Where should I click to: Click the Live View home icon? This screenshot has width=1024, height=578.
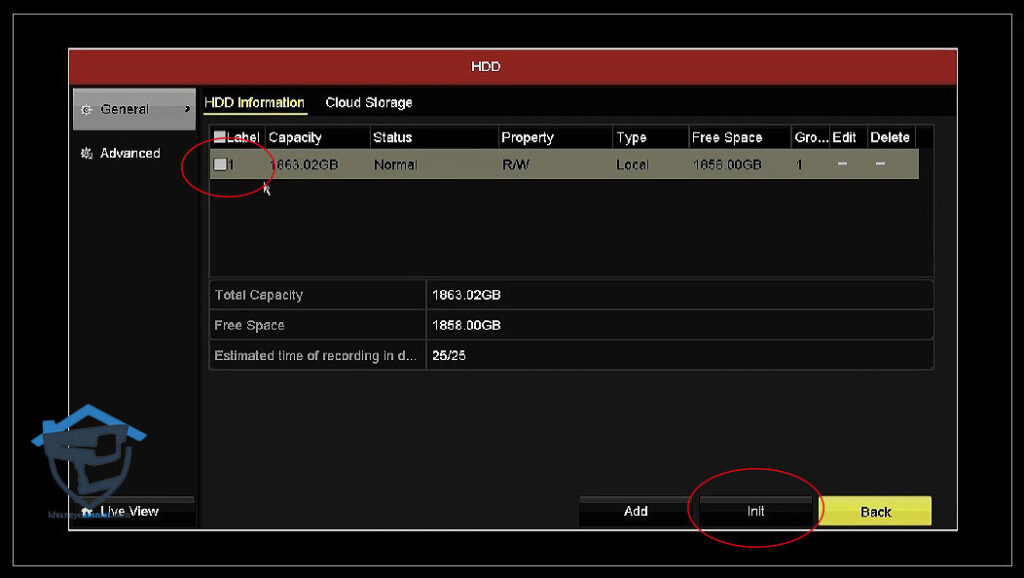[x=88, y=511]
